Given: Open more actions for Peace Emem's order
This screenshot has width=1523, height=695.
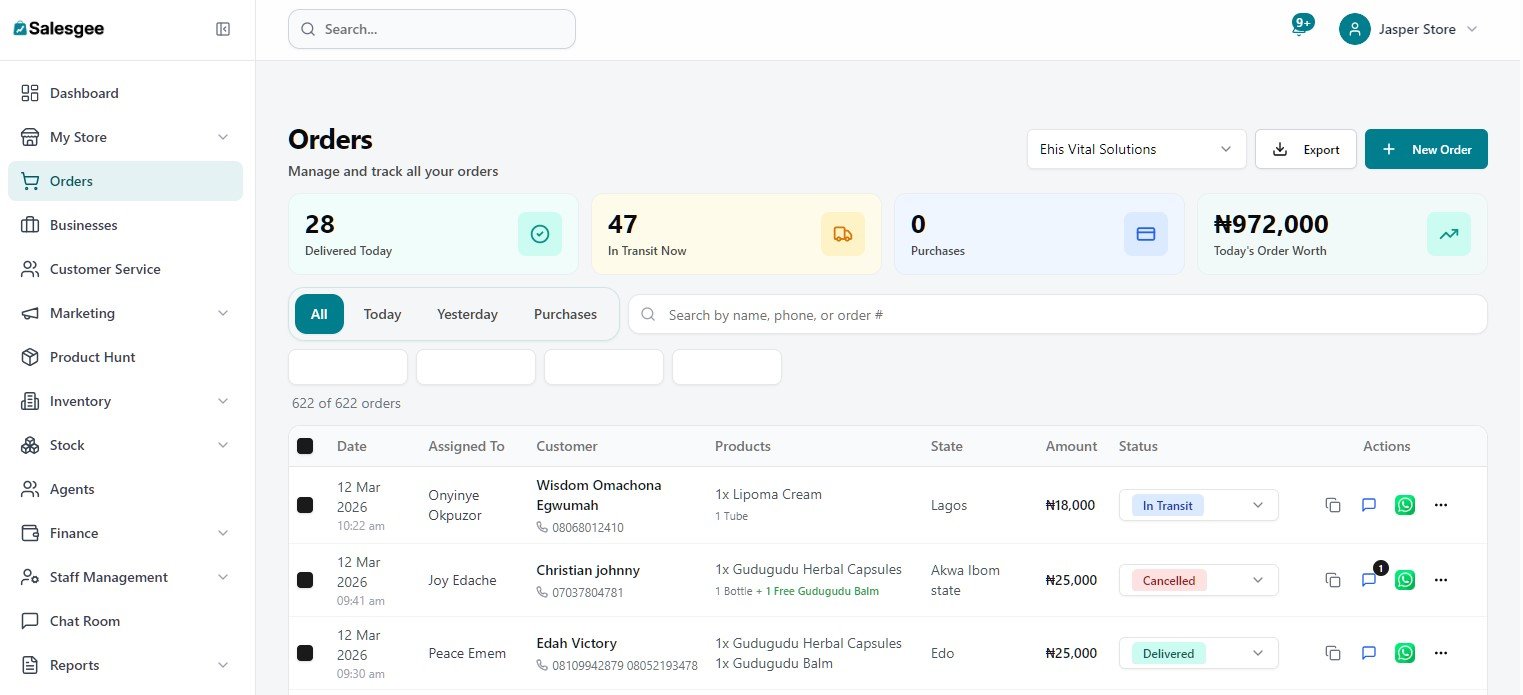Looking at the screenshot, I should (1440, 653).
